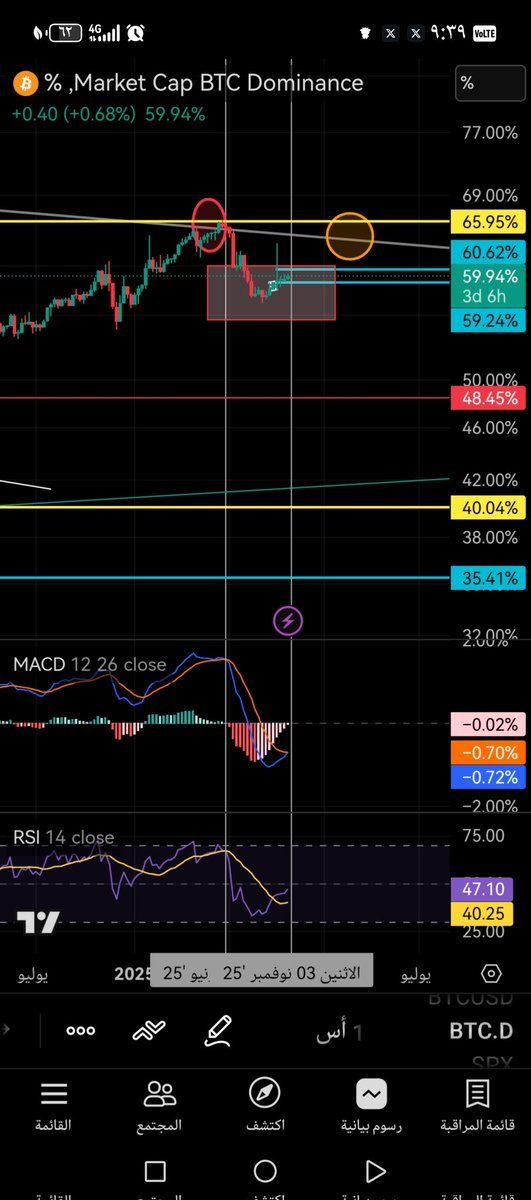Select the red shaded rectangle drawing
The height and width of the screenshot is (1200, 531).
pos(271,292)
